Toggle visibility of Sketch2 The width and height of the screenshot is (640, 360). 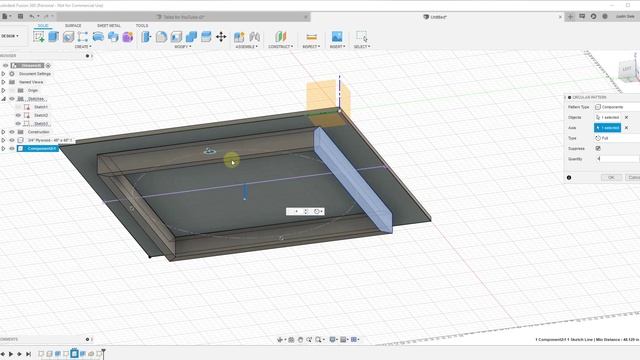pyautogui.click(x=18, y=115)
